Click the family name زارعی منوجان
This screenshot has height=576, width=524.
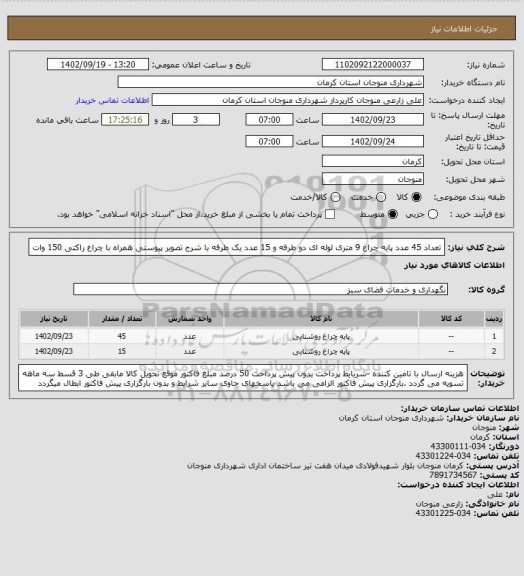tap(440, 504)
